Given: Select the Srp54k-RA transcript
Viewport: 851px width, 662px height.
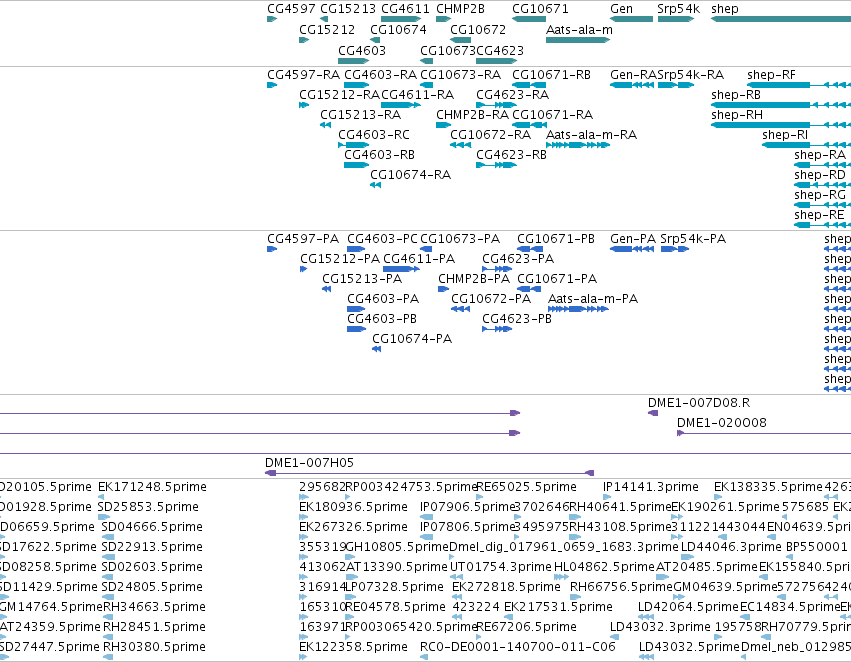Looking at the screenshot, I should (x=676, y=85).
